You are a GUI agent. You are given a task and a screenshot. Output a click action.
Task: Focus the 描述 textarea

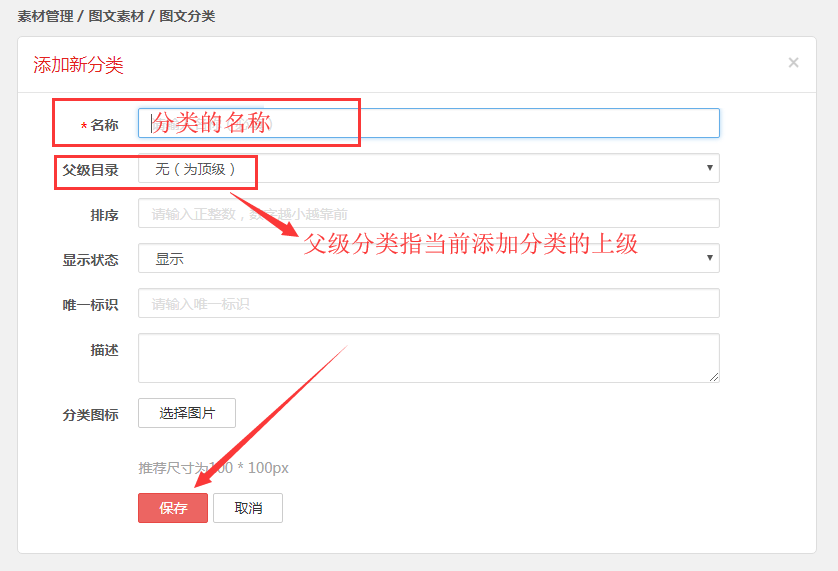pos(428,358)
